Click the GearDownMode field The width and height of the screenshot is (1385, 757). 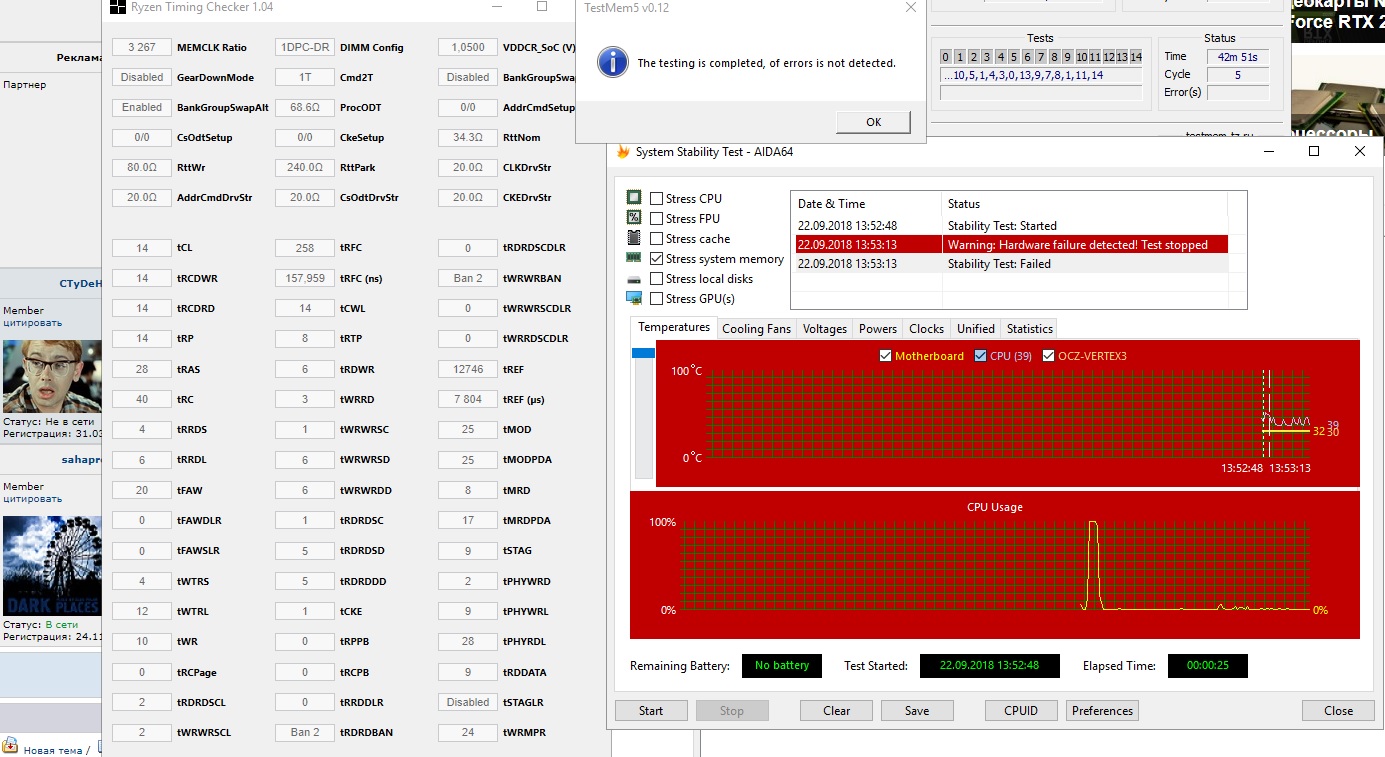click(142, 77)
